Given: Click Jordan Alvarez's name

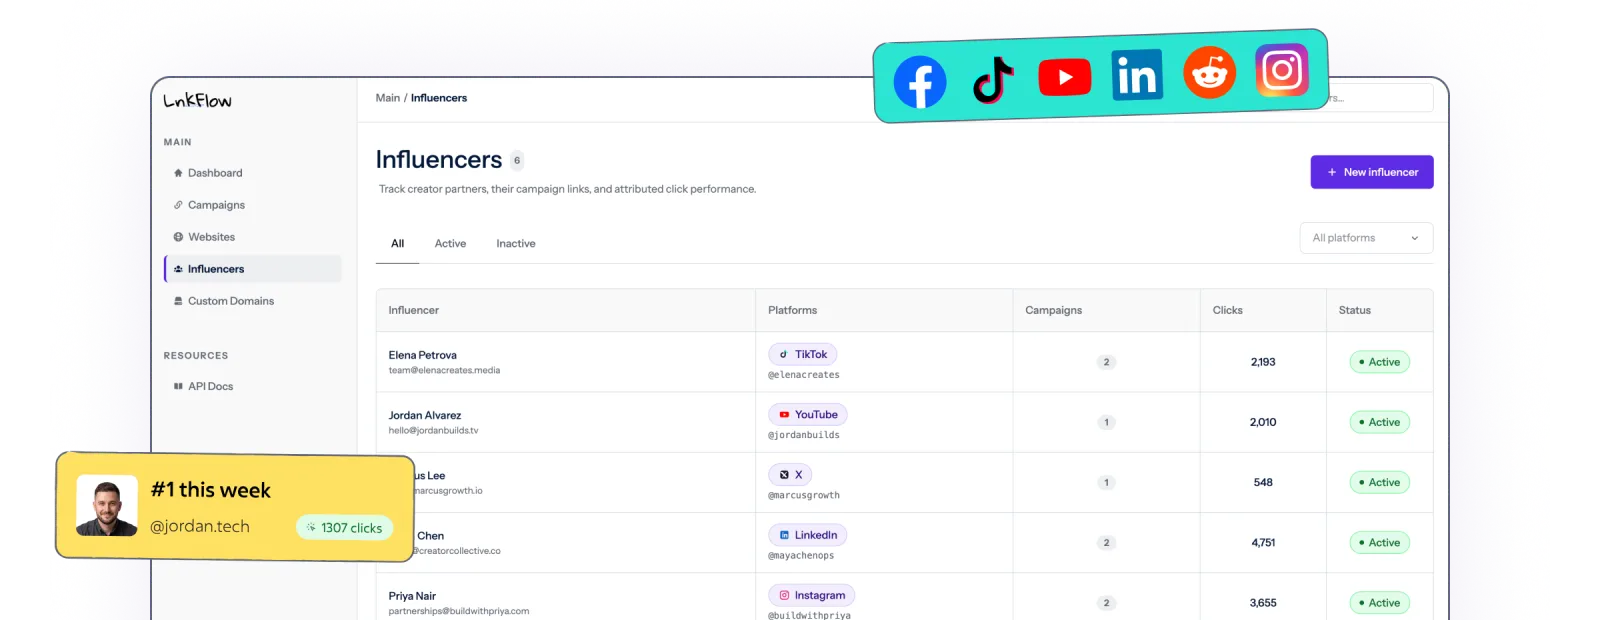Looking at the screenshot, I should point(425,415).
